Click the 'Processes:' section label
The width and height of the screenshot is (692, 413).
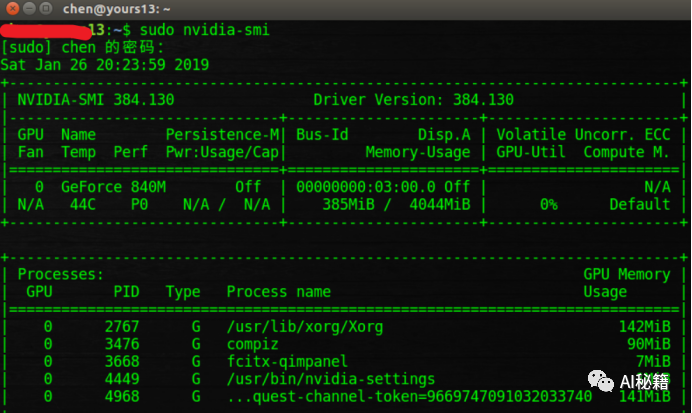[x=60, y=274]
